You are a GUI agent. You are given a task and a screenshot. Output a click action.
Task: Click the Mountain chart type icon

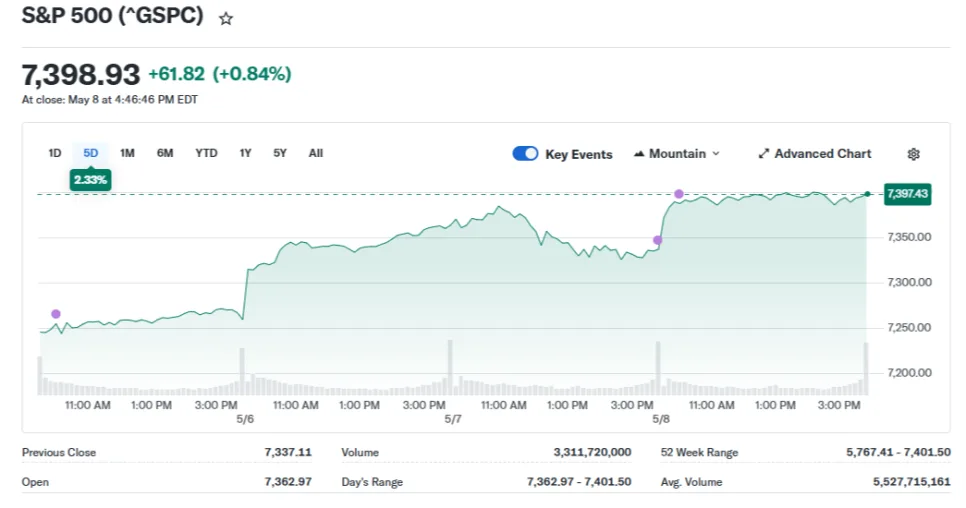[639, 154]
